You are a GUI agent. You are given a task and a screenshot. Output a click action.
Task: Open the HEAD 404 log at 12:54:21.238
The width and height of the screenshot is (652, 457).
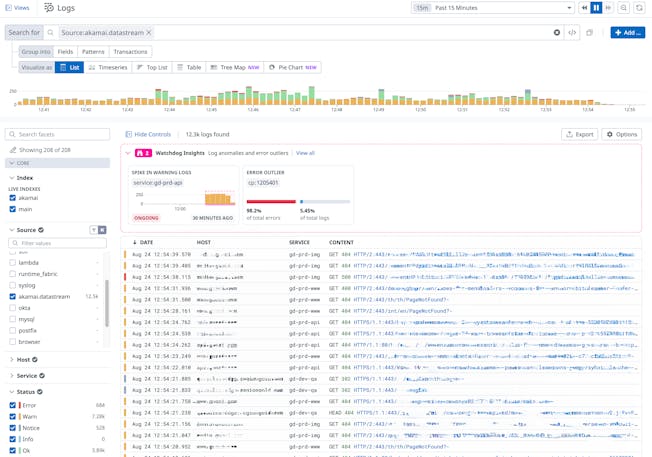coord(382,413)
